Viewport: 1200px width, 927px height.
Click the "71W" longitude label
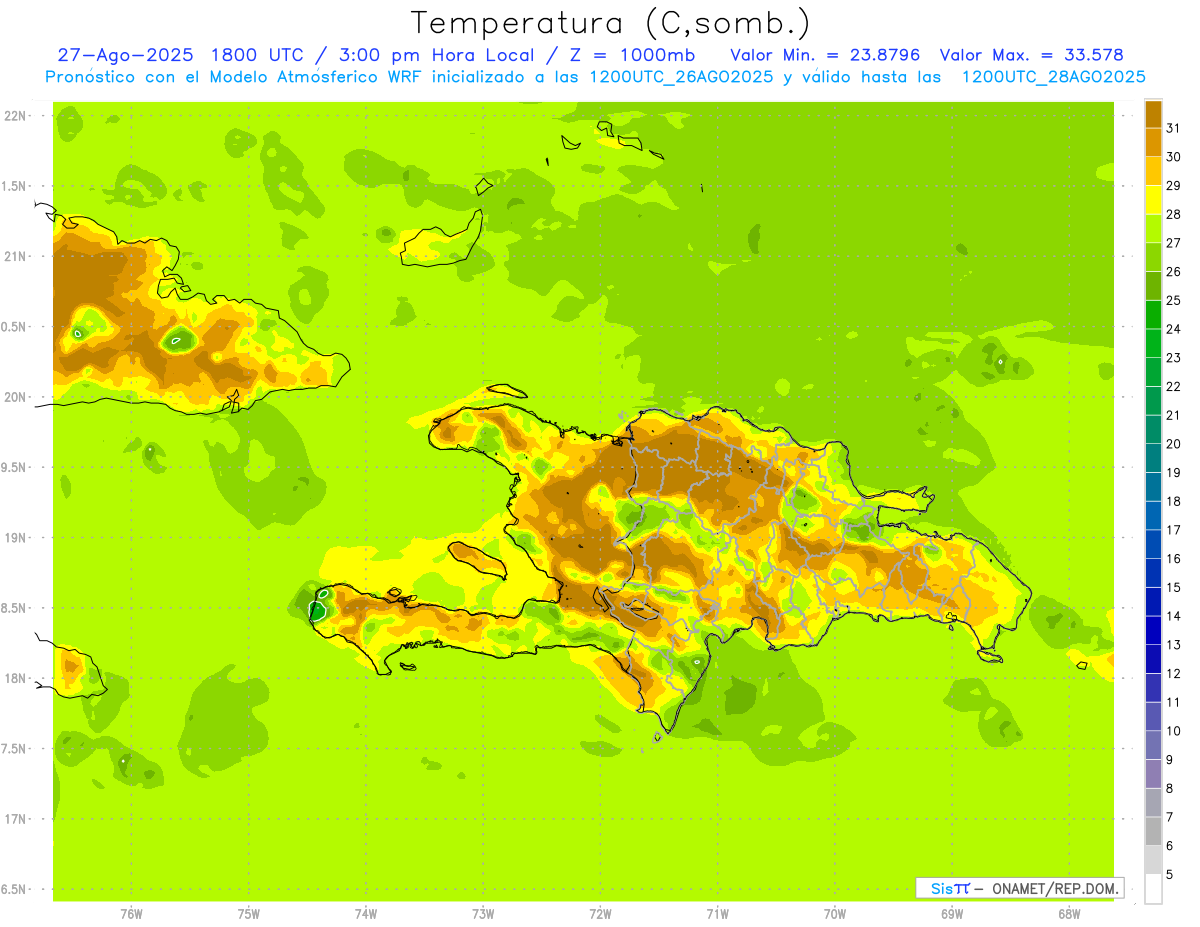pyautogui.click(x=717, y=914)
